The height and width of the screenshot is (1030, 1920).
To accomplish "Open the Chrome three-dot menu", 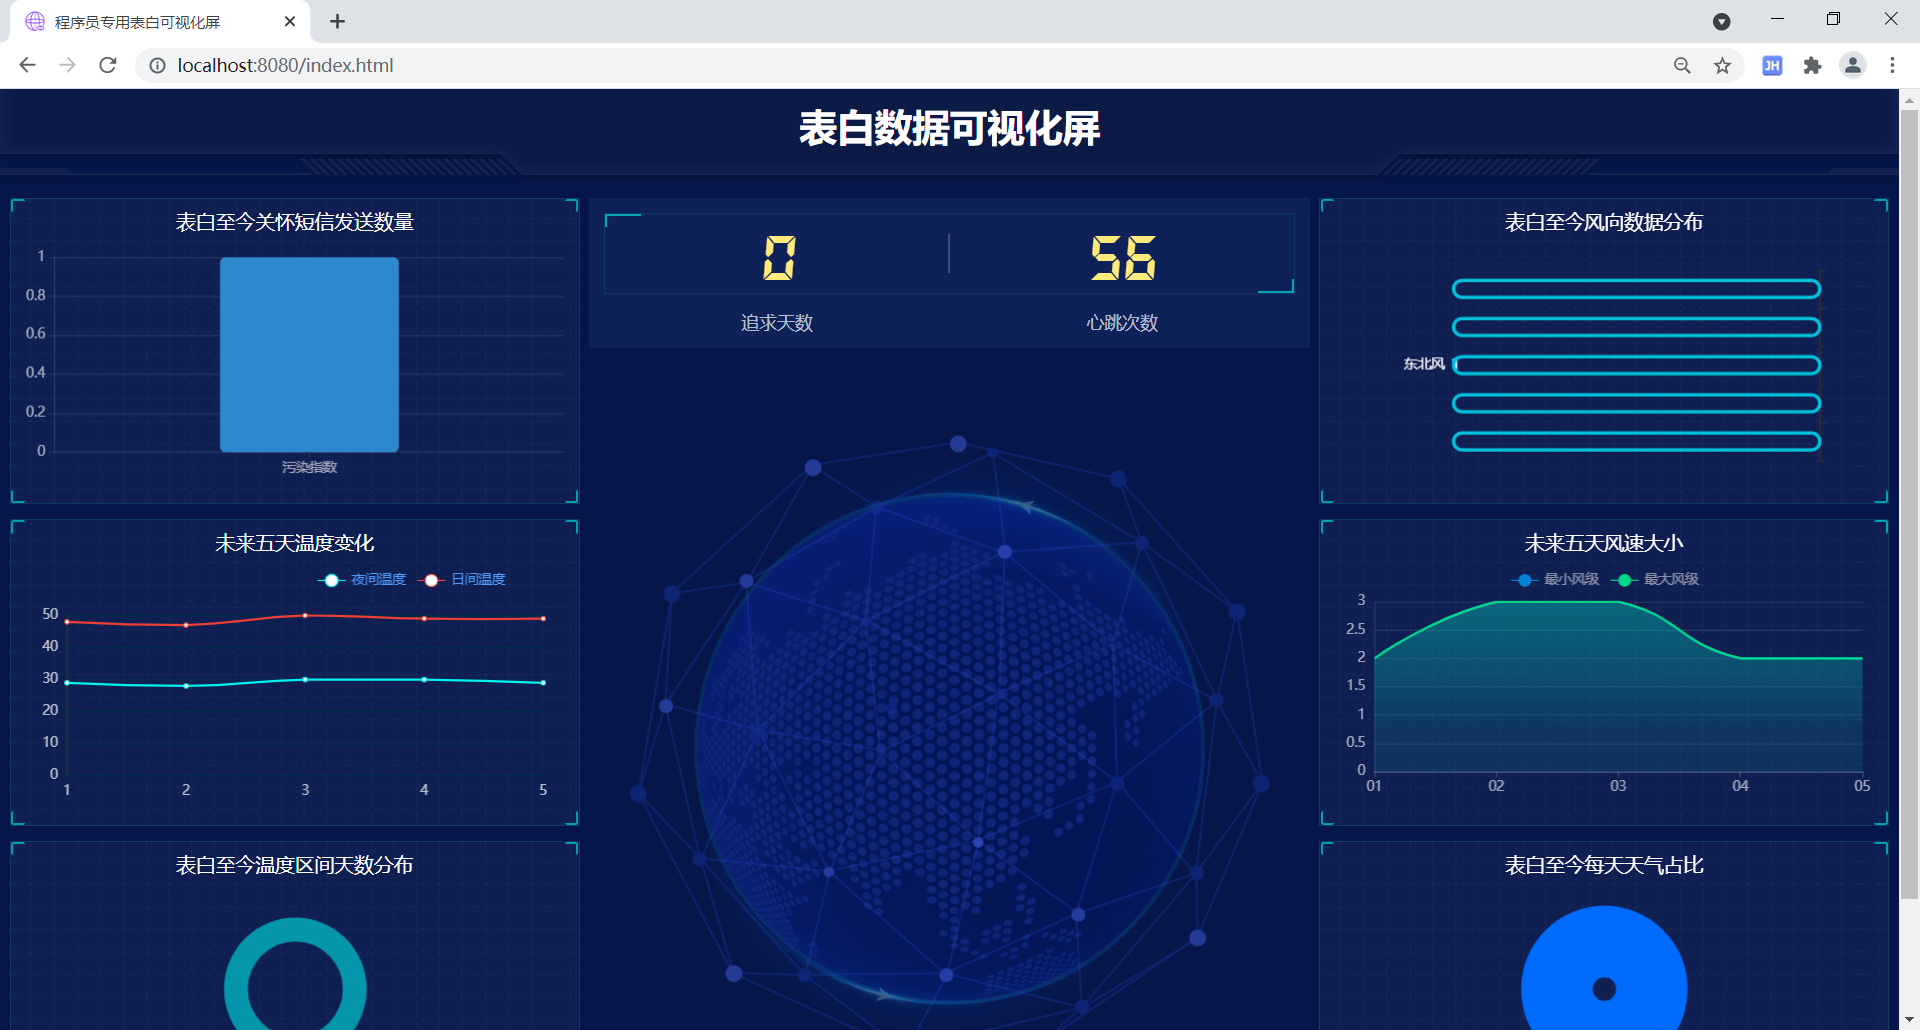I will tap(1892, 65).
